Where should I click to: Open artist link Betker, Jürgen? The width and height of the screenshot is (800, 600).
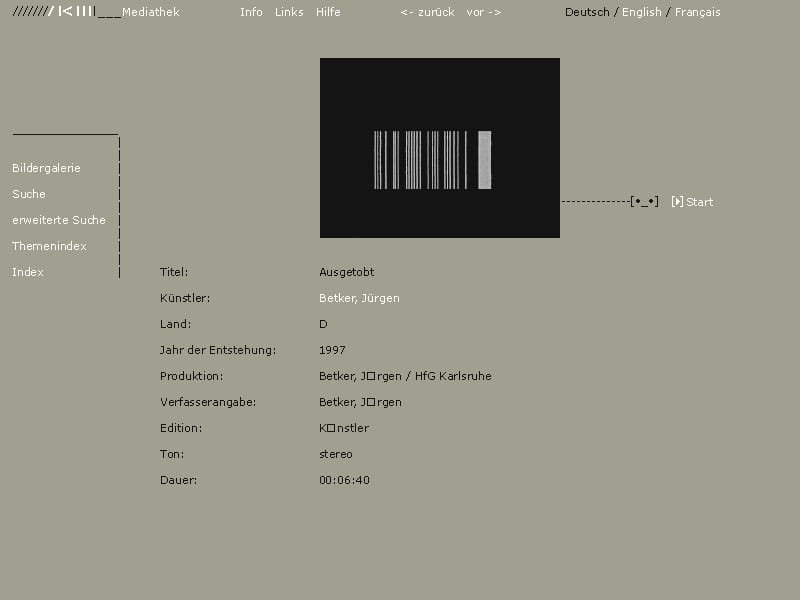(x=359, y=298)
